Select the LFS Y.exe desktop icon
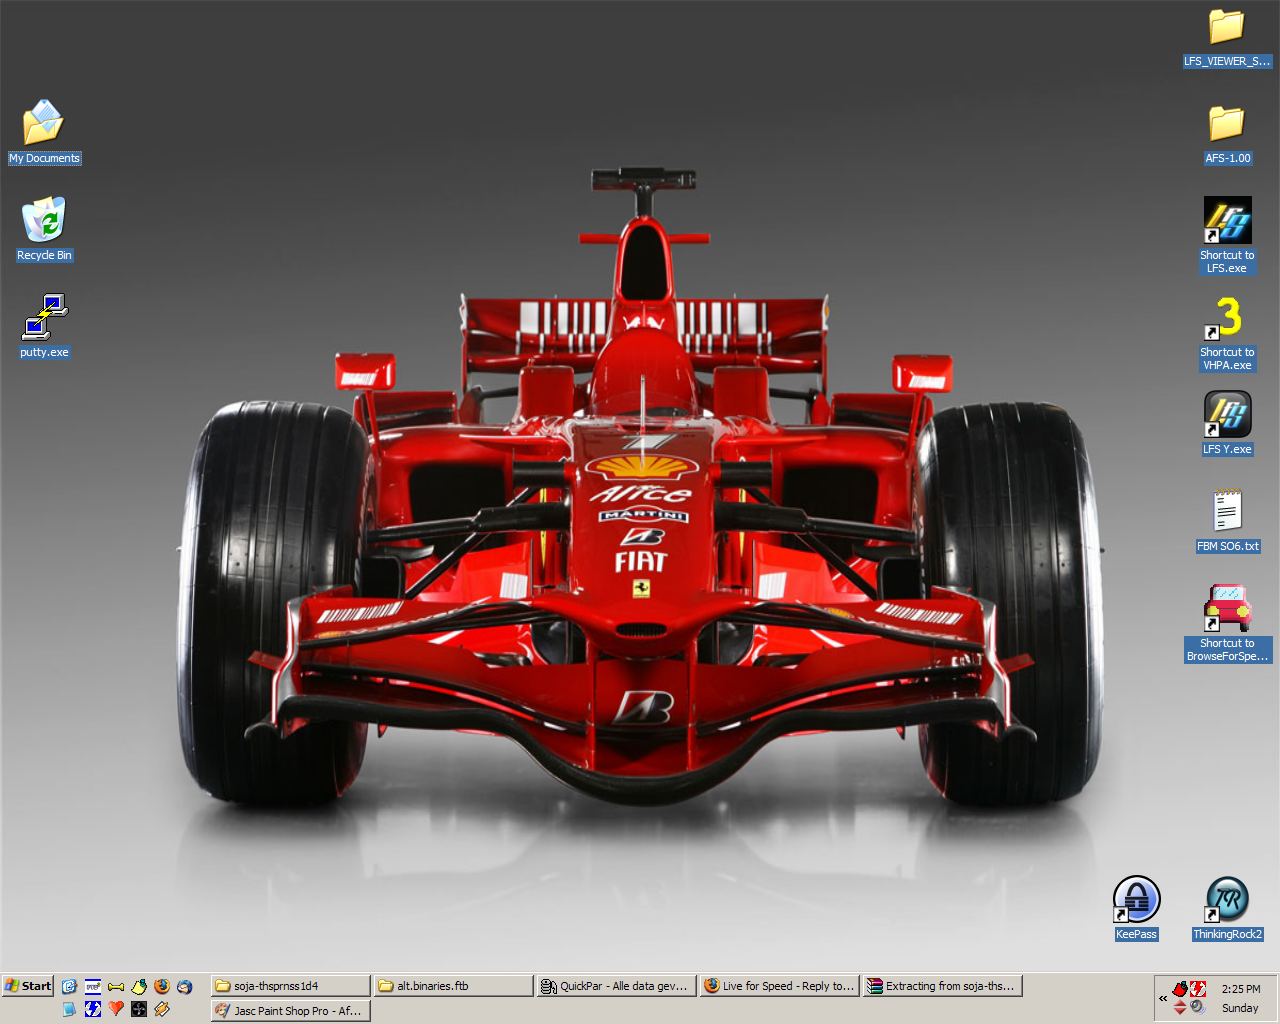This screenshot has height=1024, width=1280. coord(1227,423)
